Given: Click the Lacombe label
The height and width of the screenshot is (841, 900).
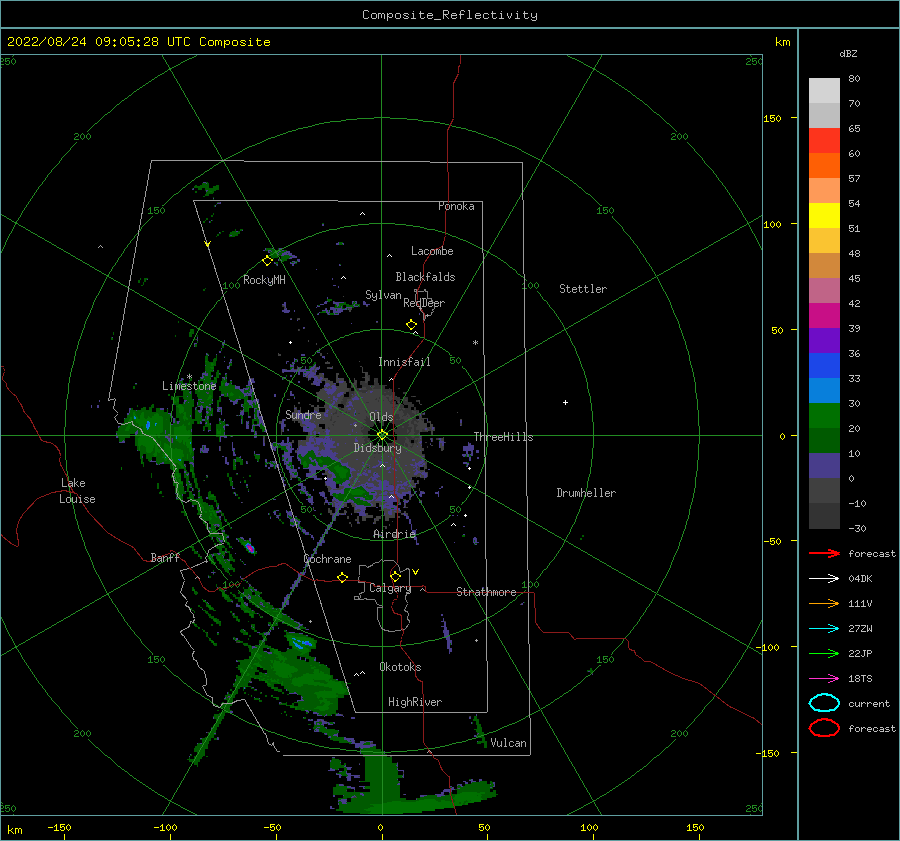Looking at the screenshot, I should point(432,251).
